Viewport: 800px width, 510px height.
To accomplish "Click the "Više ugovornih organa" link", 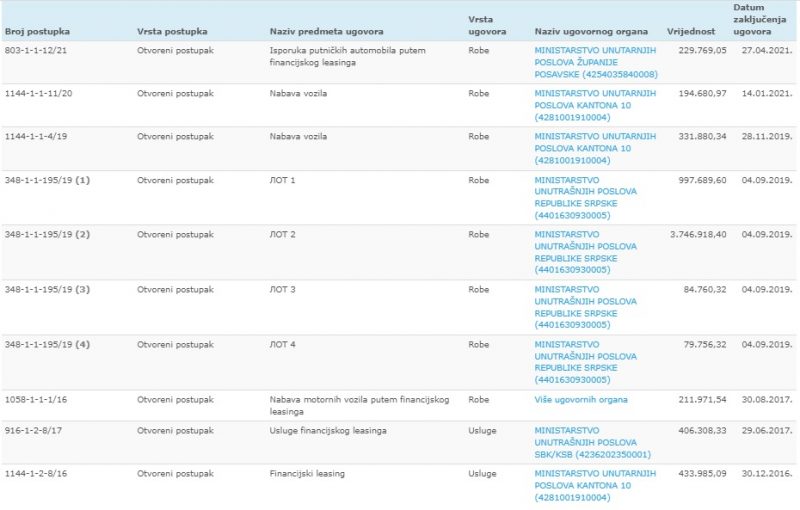I will click(x=581, y=400).
